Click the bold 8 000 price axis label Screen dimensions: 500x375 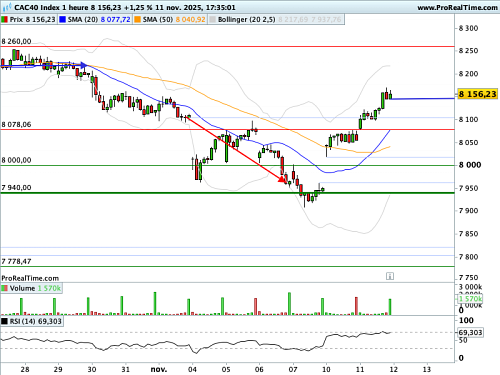[470, 165]
